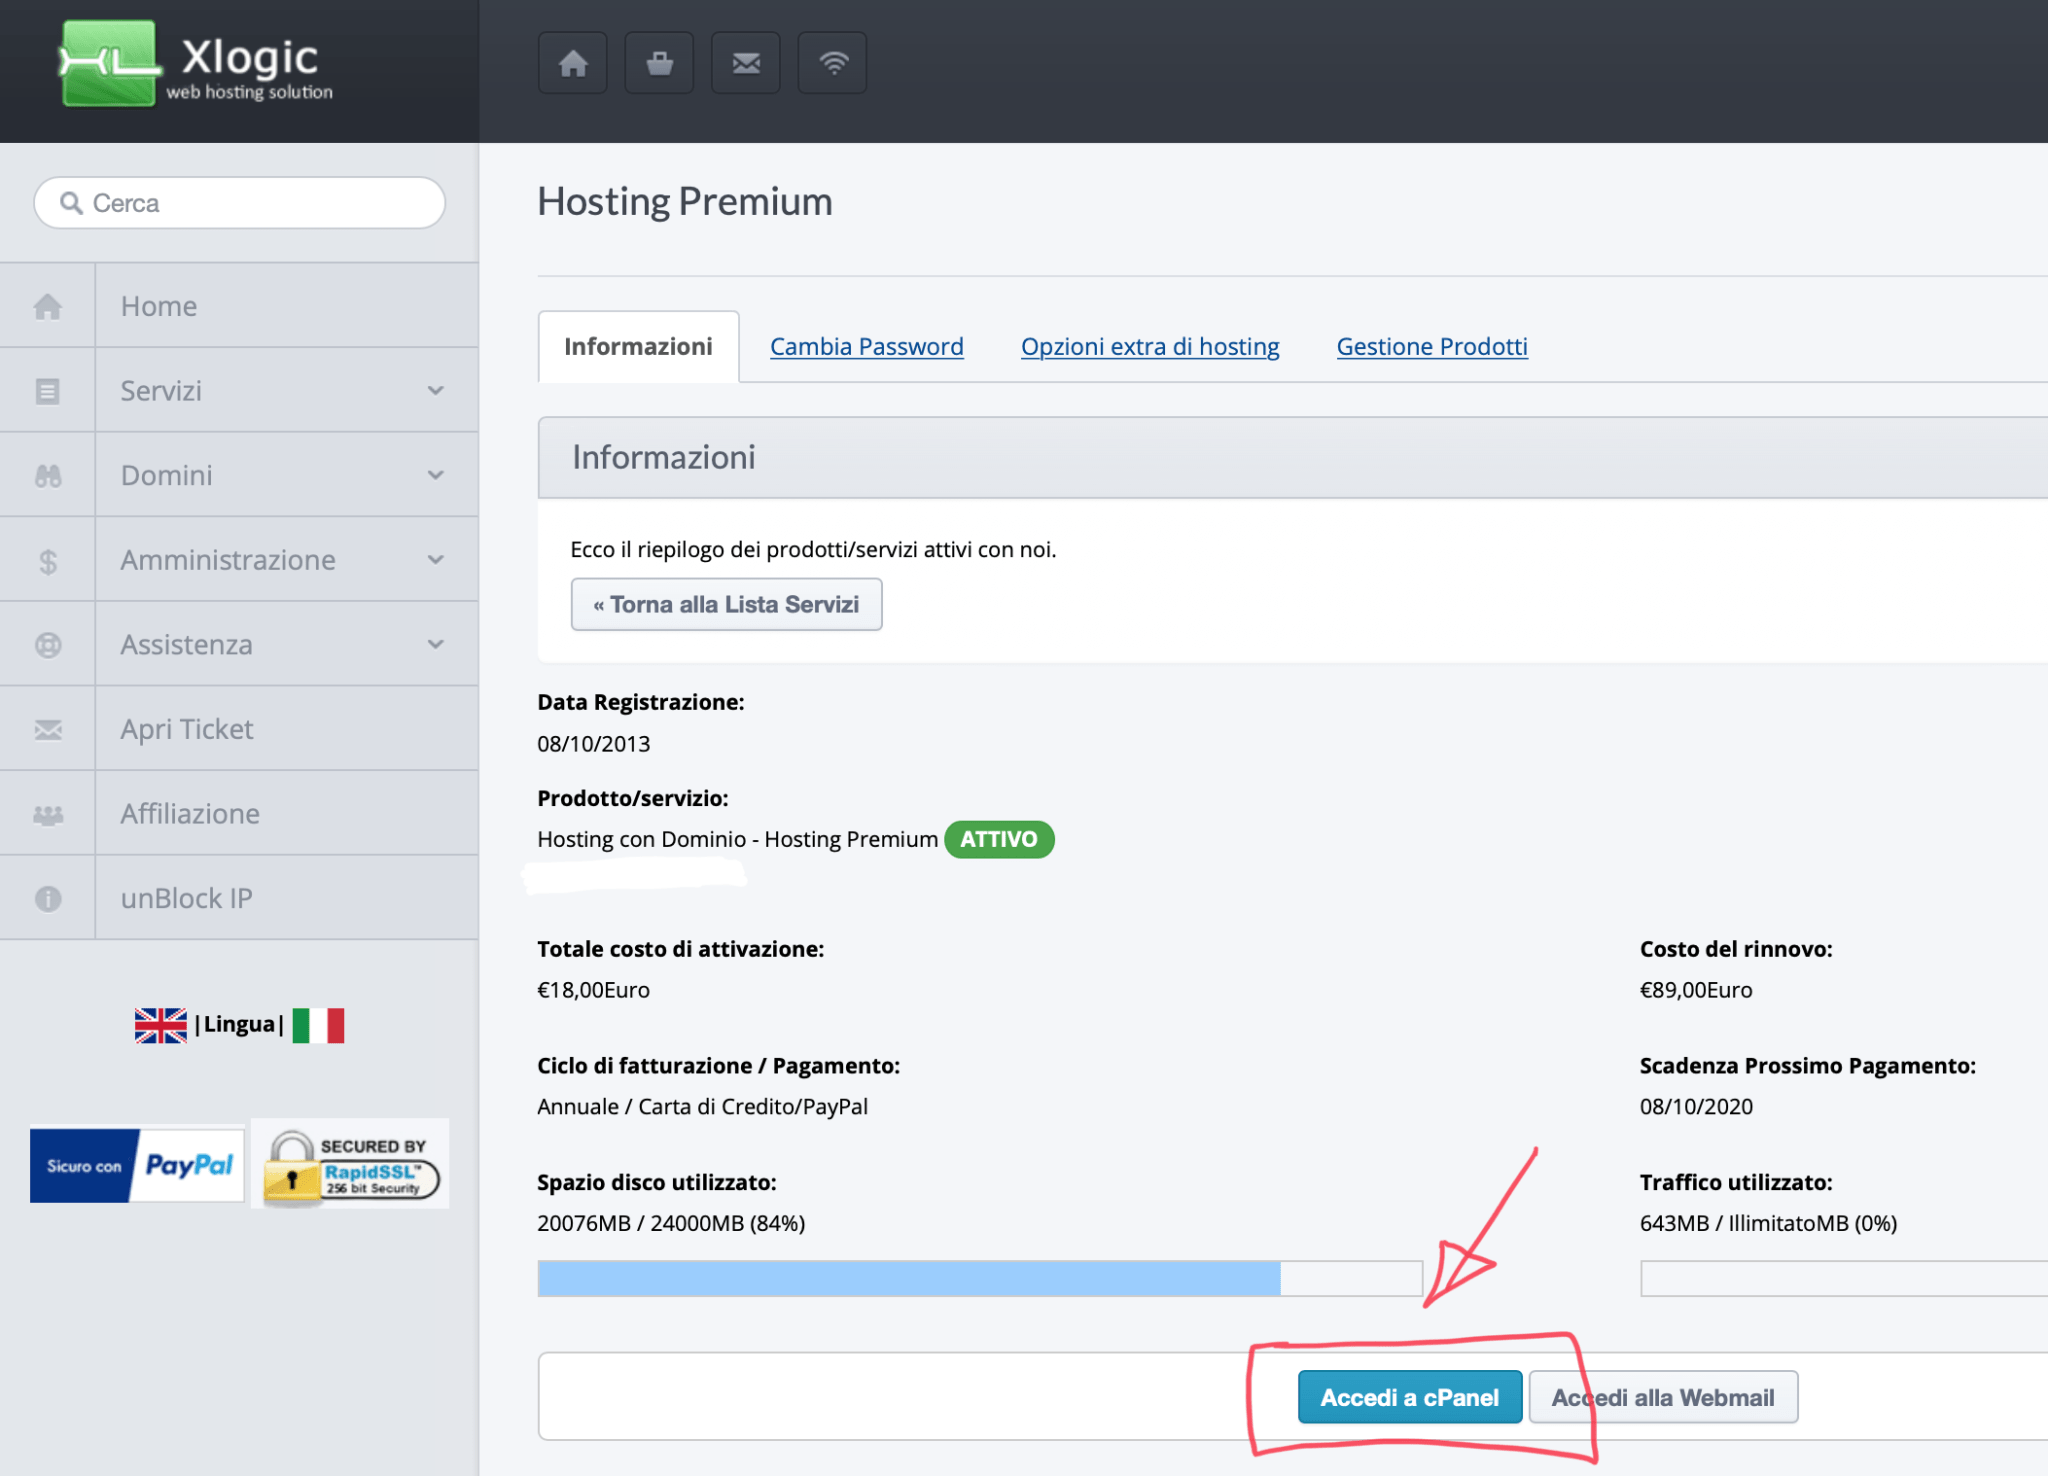The image size is (2048, 1476).
Task: Open the Gestione Prodotti tab
Action: click(1431, 346)
